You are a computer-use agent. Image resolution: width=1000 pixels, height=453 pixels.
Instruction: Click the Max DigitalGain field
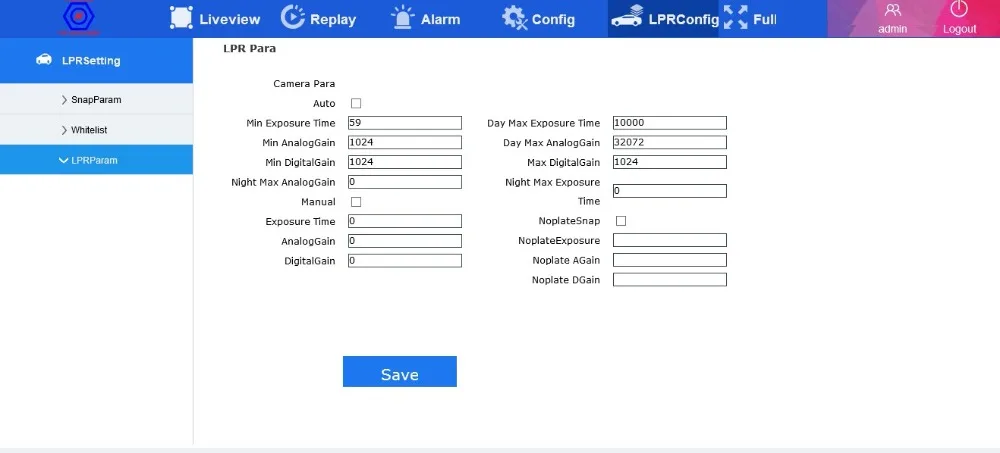pyautogui.click(x=670, y=162)
